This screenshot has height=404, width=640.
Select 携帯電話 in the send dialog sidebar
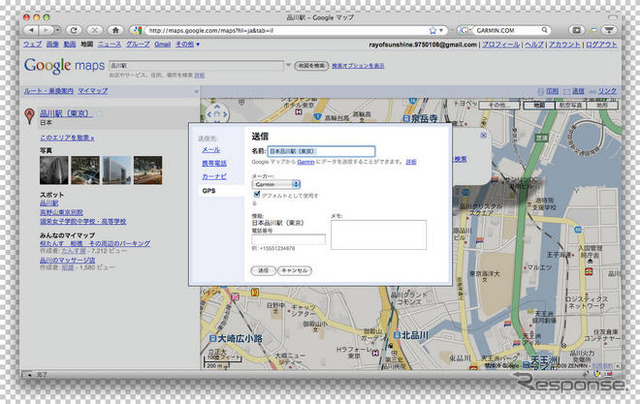point(214,163)
